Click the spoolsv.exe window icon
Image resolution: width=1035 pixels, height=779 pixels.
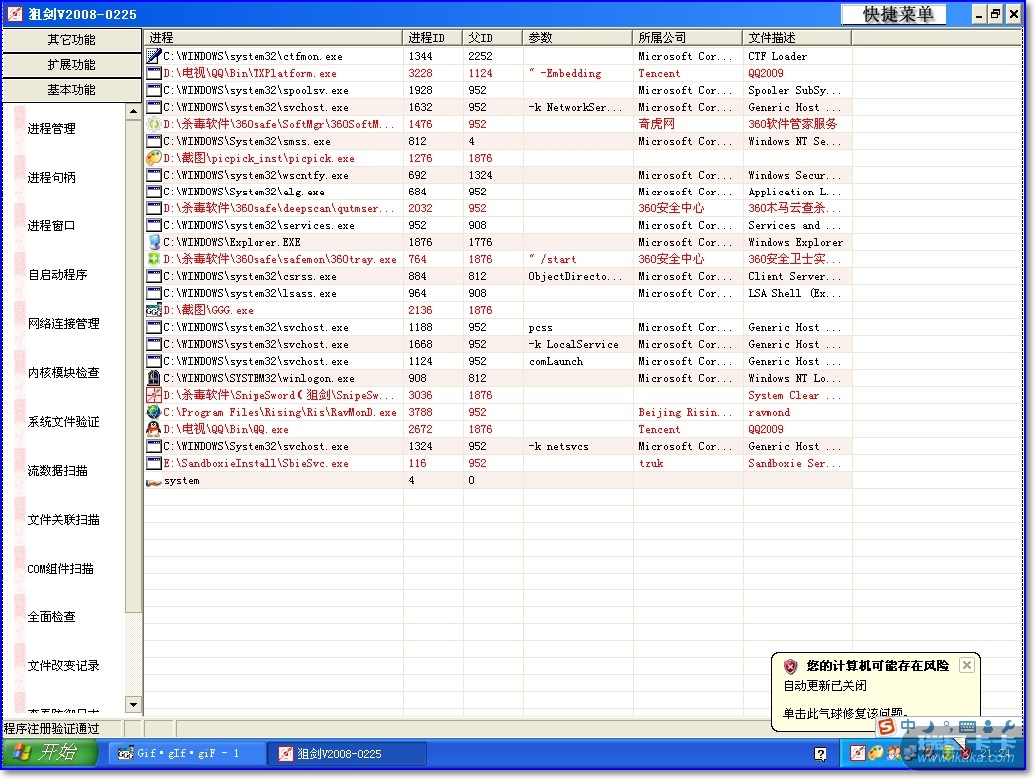153,90
